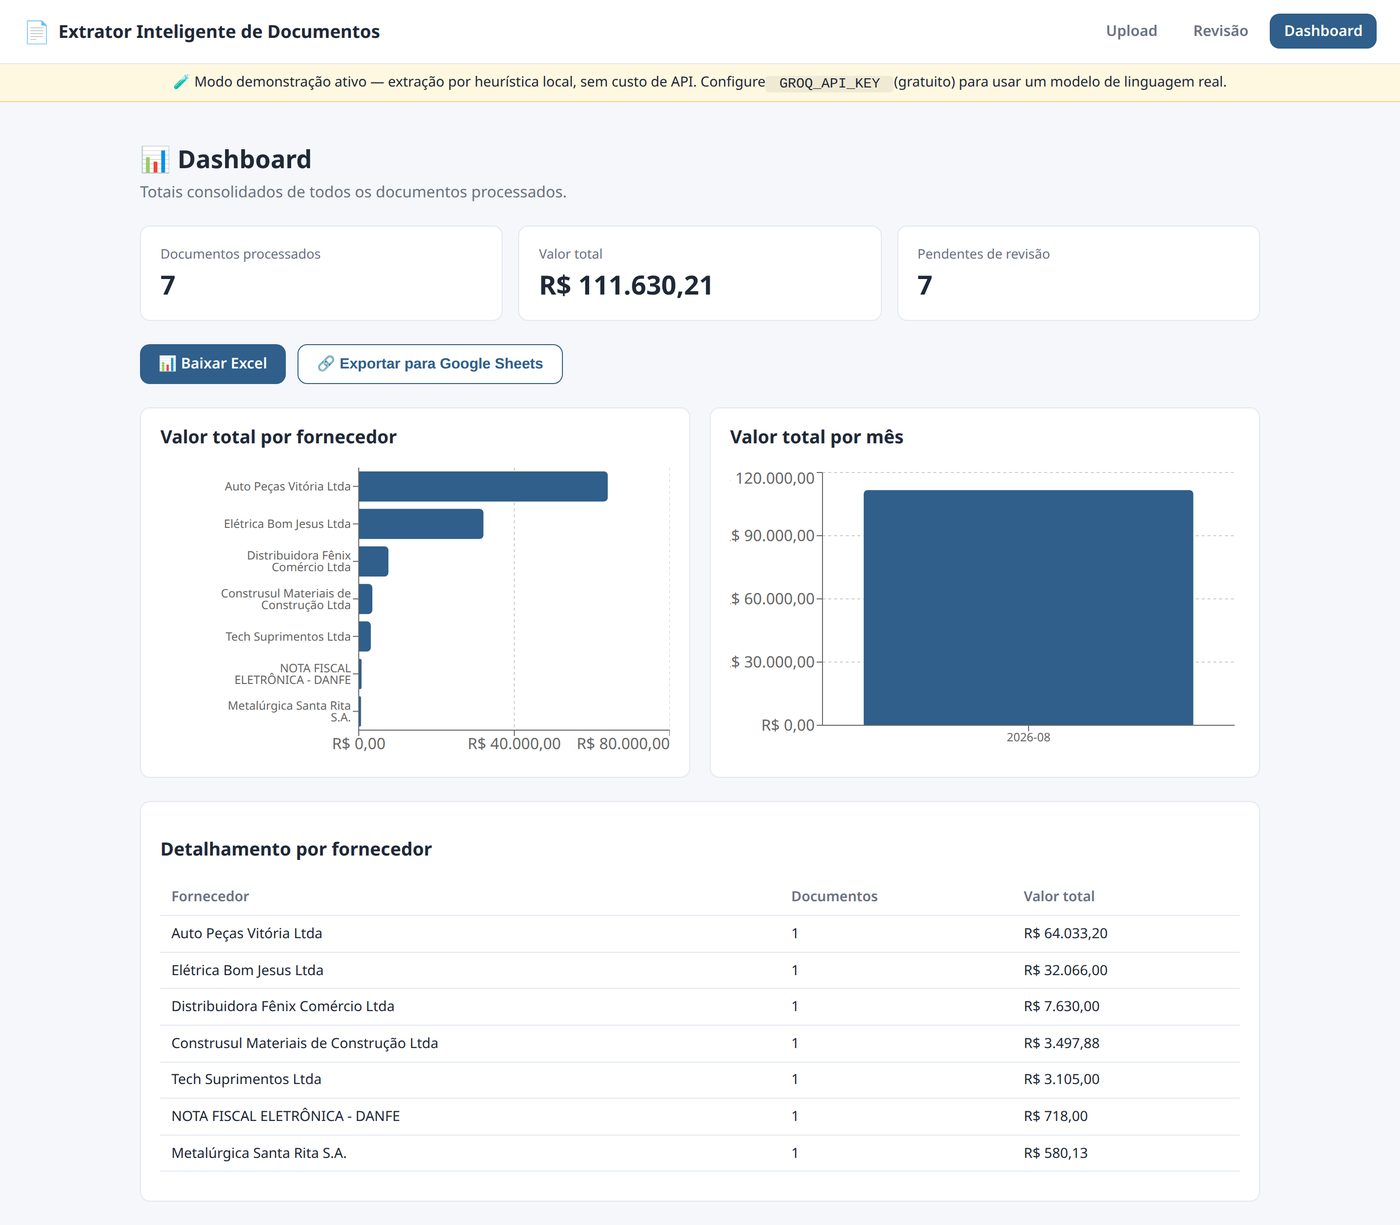Click the test tube icon in demo banner
This screenshot has height=1225, width=1400.
point(181,82)
